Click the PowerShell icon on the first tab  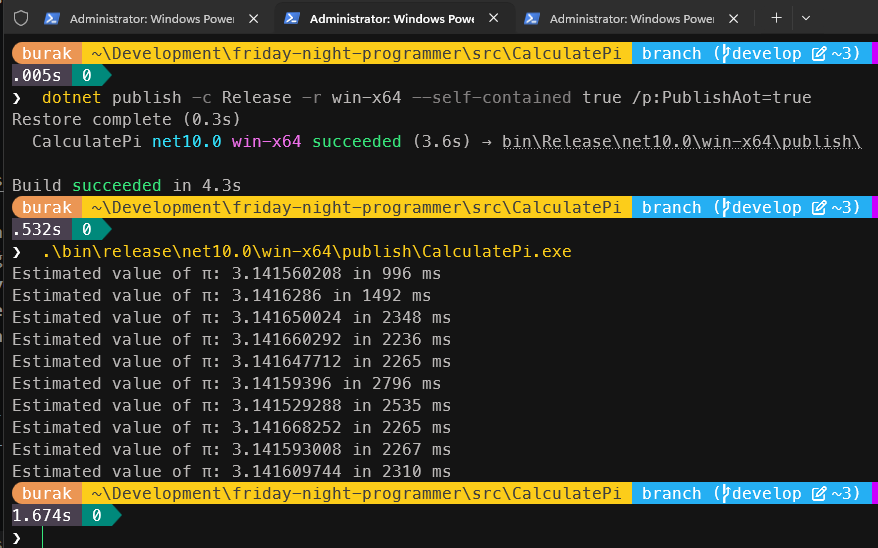52,18
